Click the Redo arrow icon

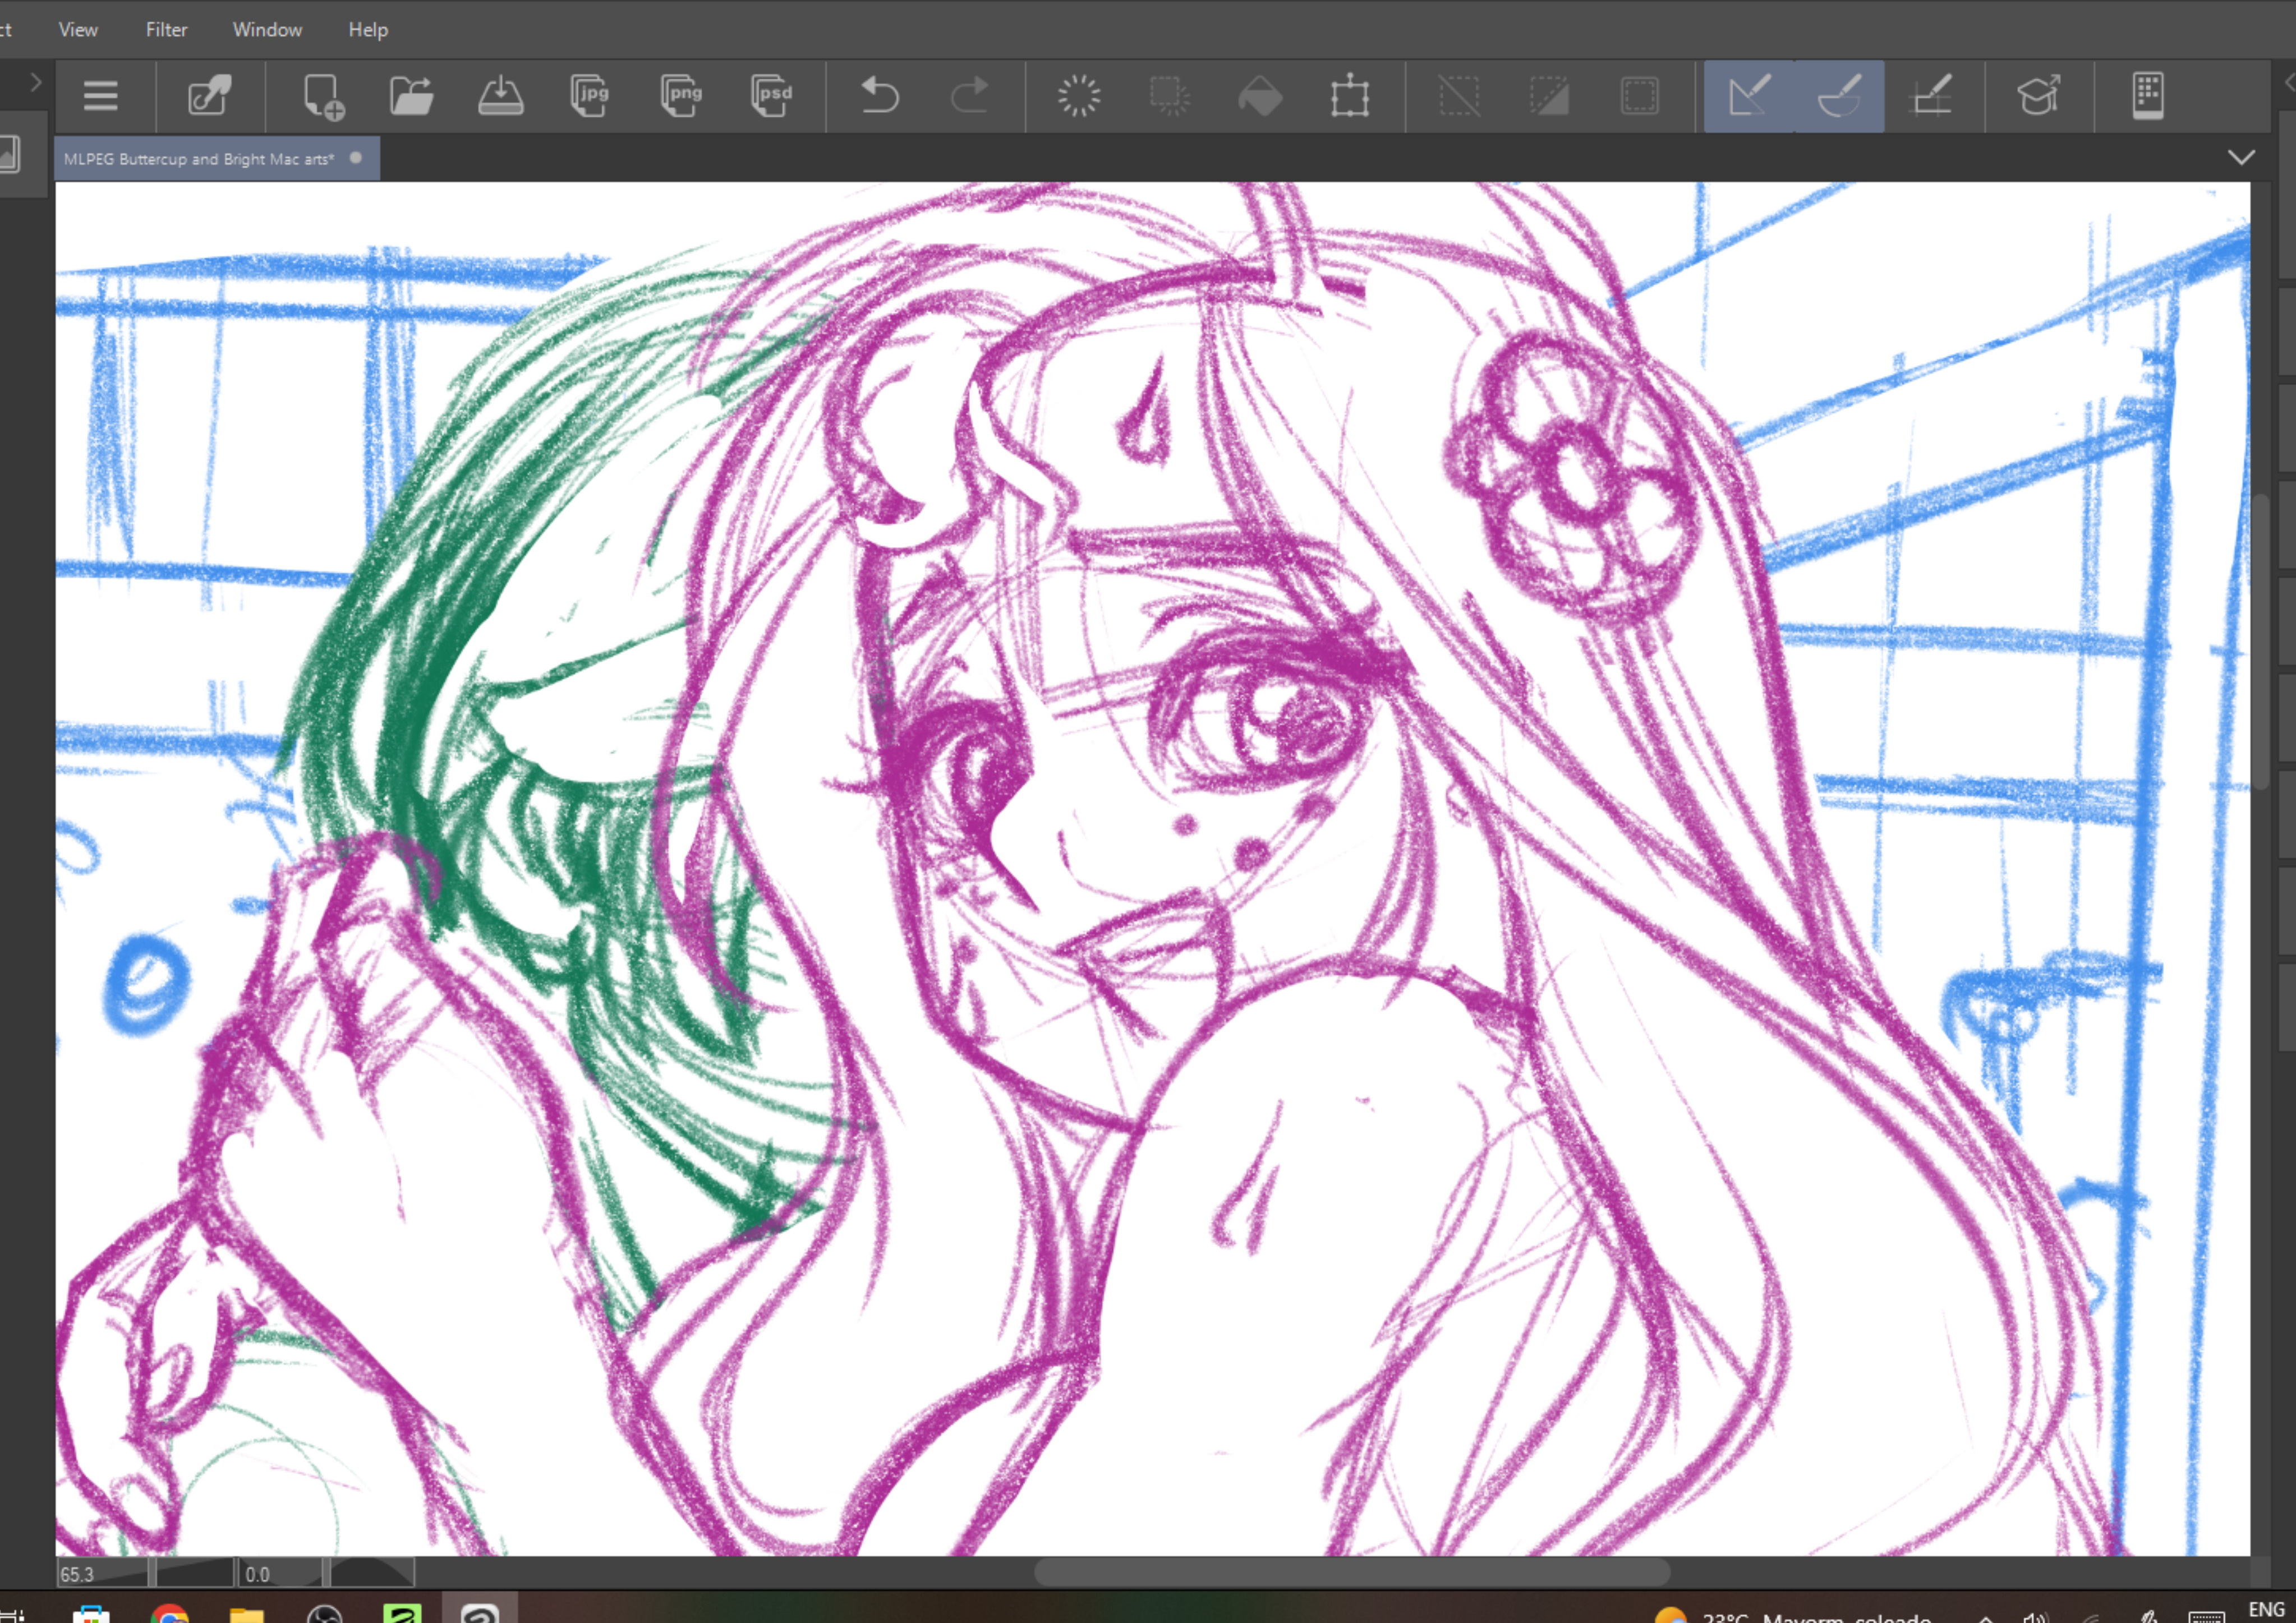click(x=968, y=96)
